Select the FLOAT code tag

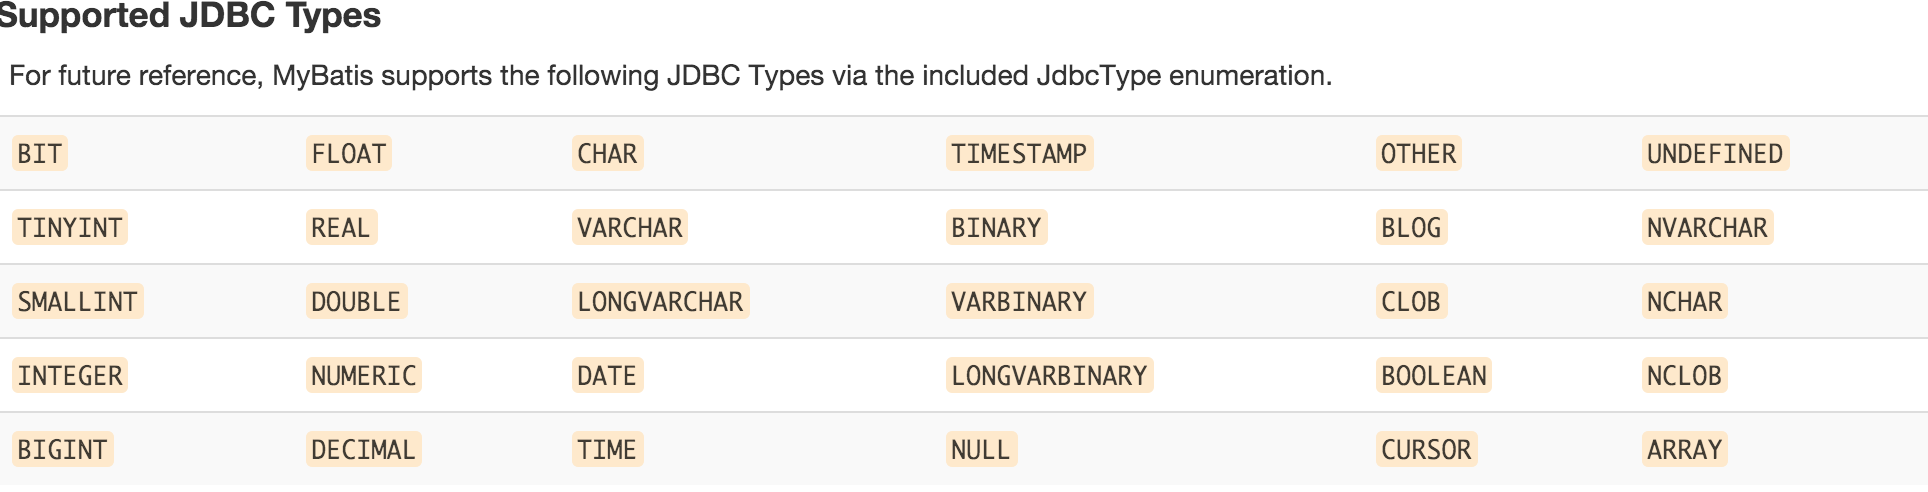coord(348,154)
